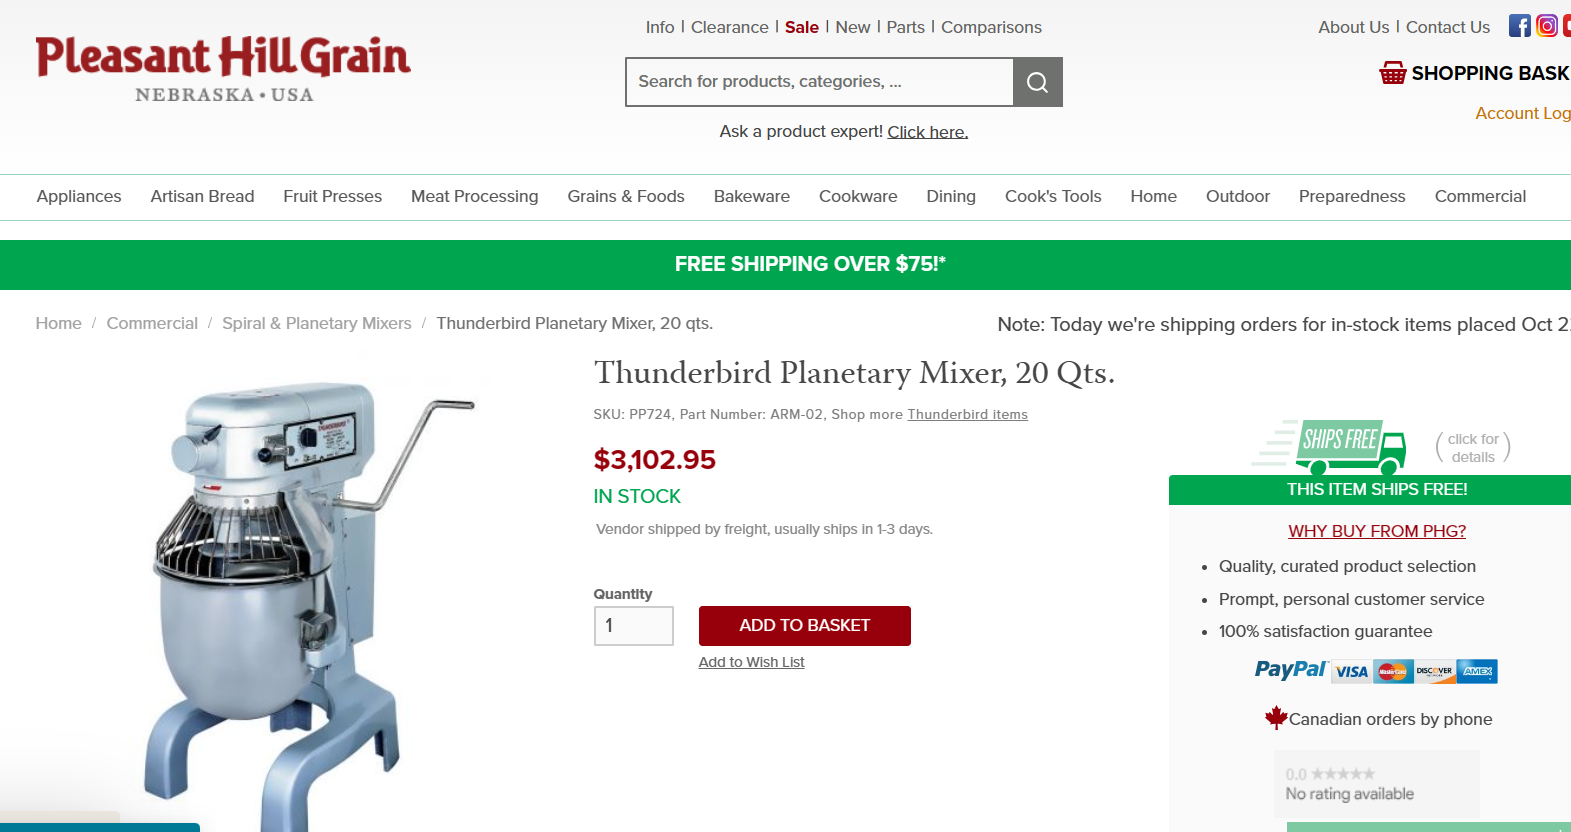
Task: Open the Commercial category menu
Action: coord(1479,196)
